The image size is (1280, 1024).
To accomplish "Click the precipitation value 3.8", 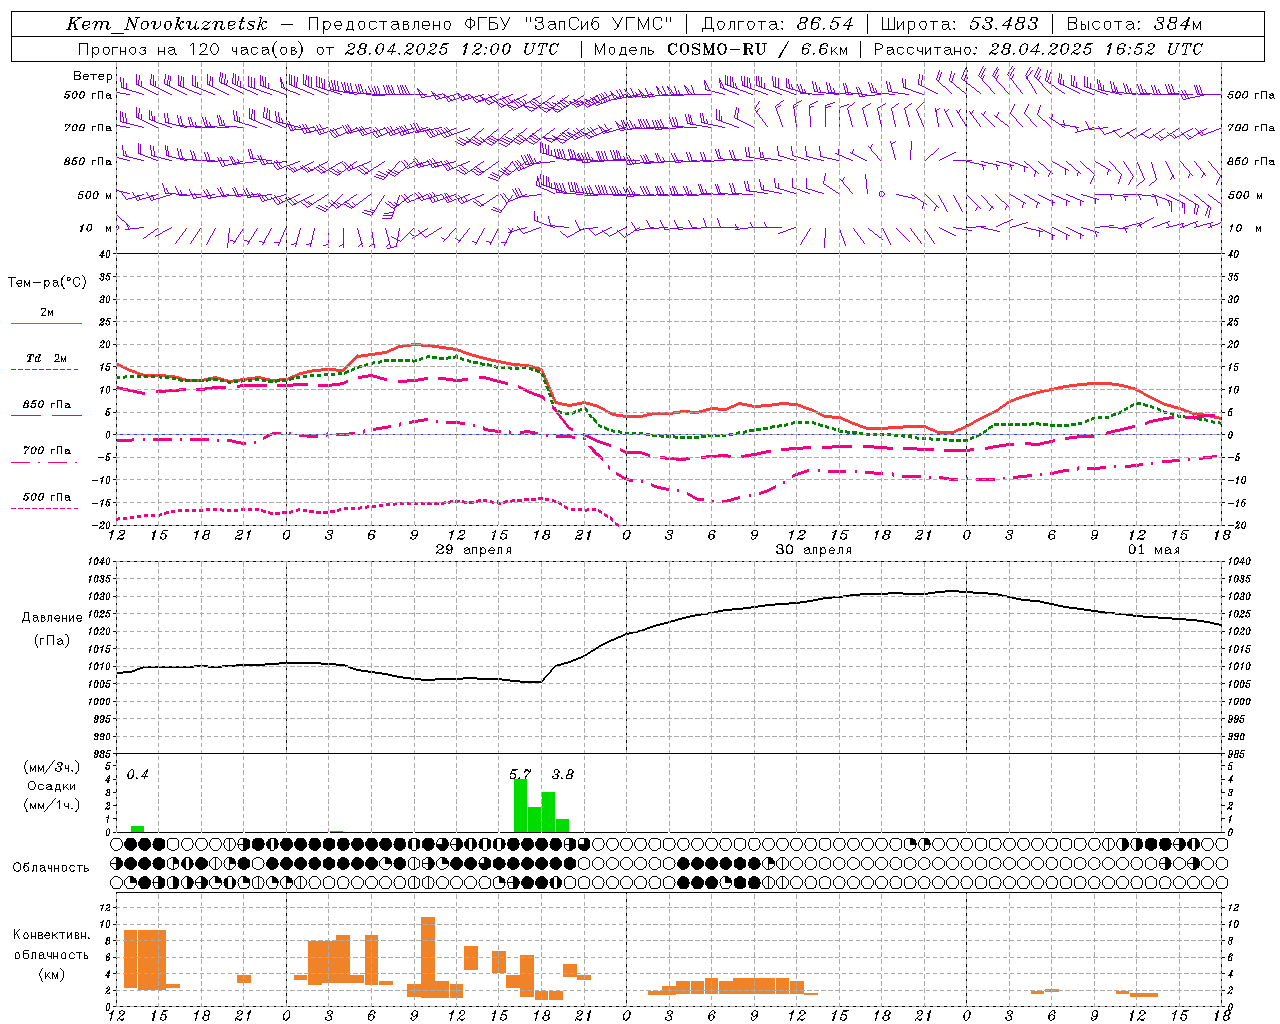I will (563, 774).
